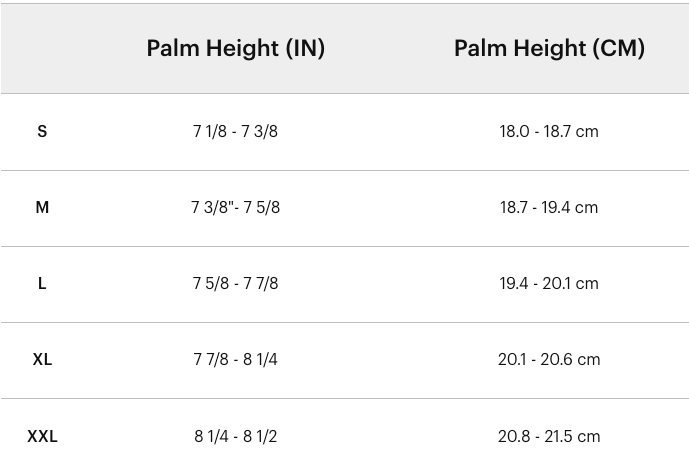This screenshot has width=689, height=476.
Task: Select the XL size row label
Action: click(x=42, y=359)
